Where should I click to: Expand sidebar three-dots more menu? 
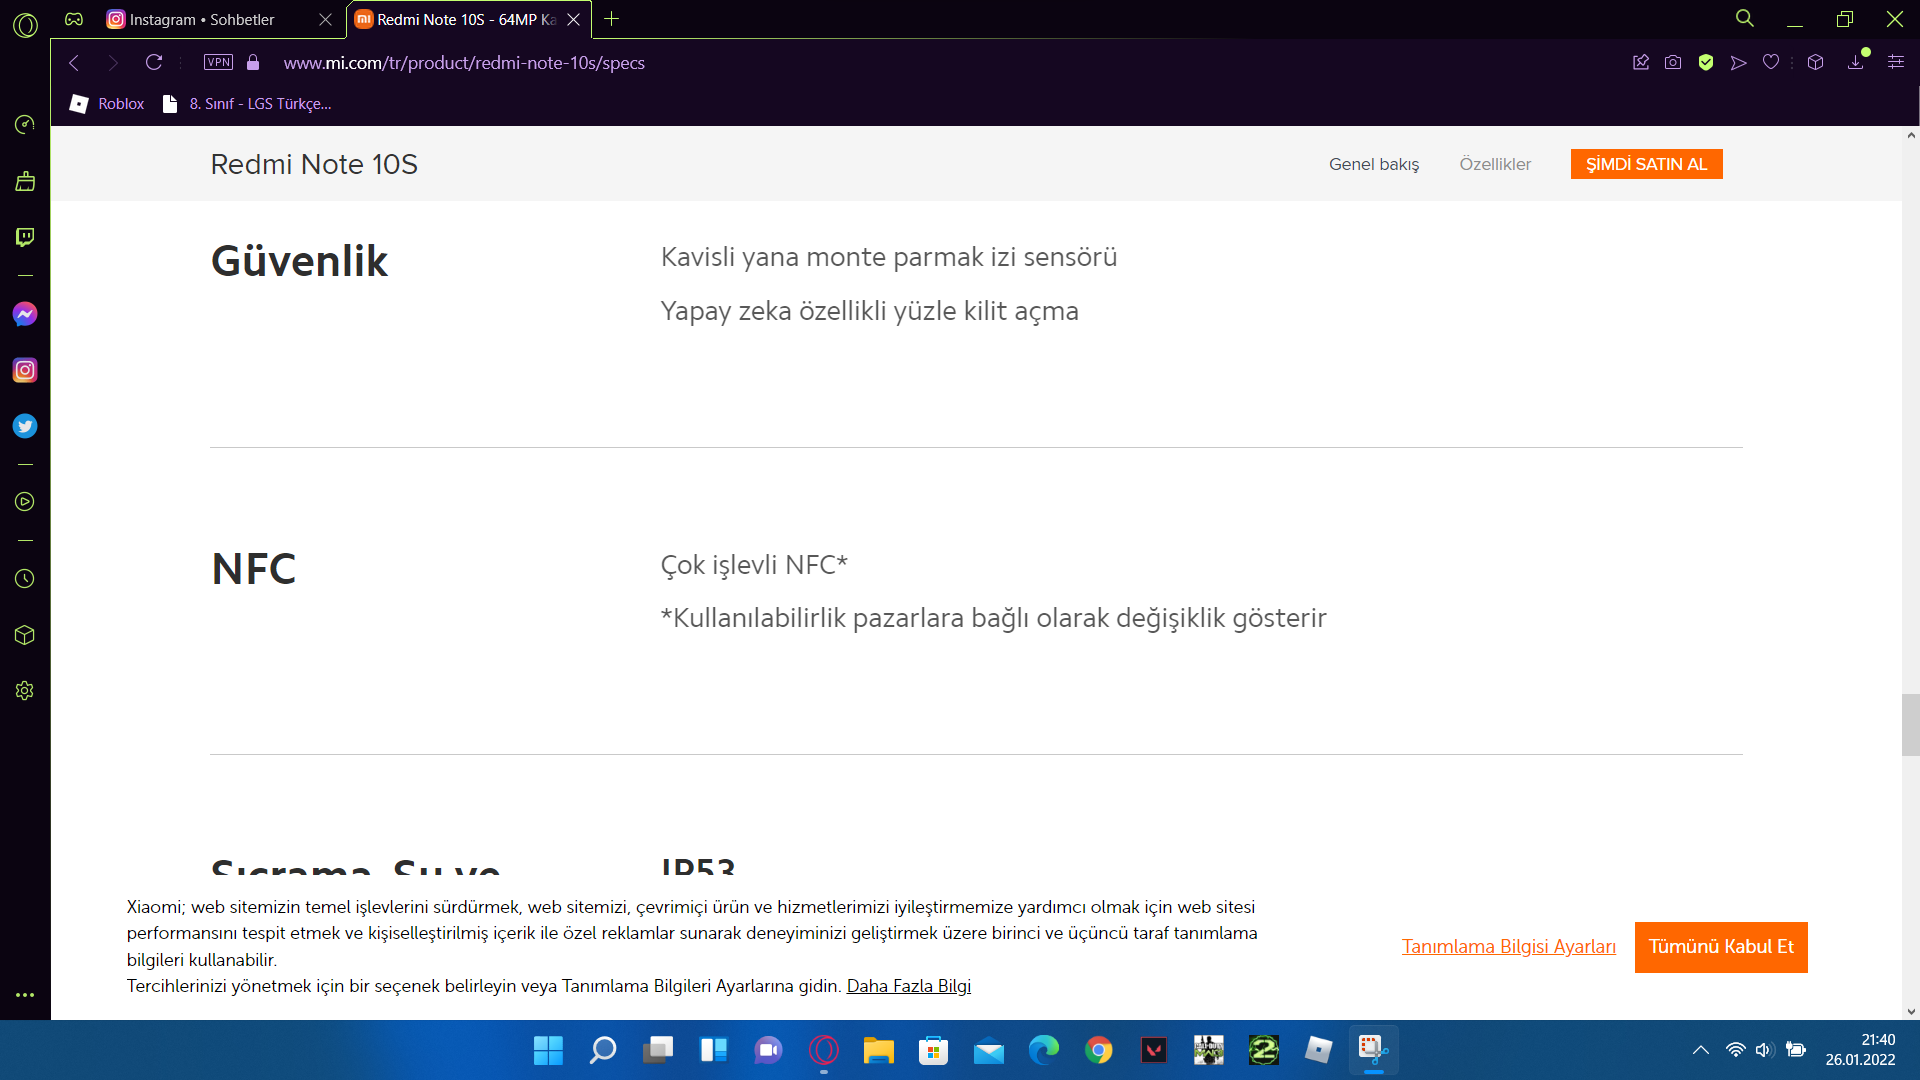point(25,995)
